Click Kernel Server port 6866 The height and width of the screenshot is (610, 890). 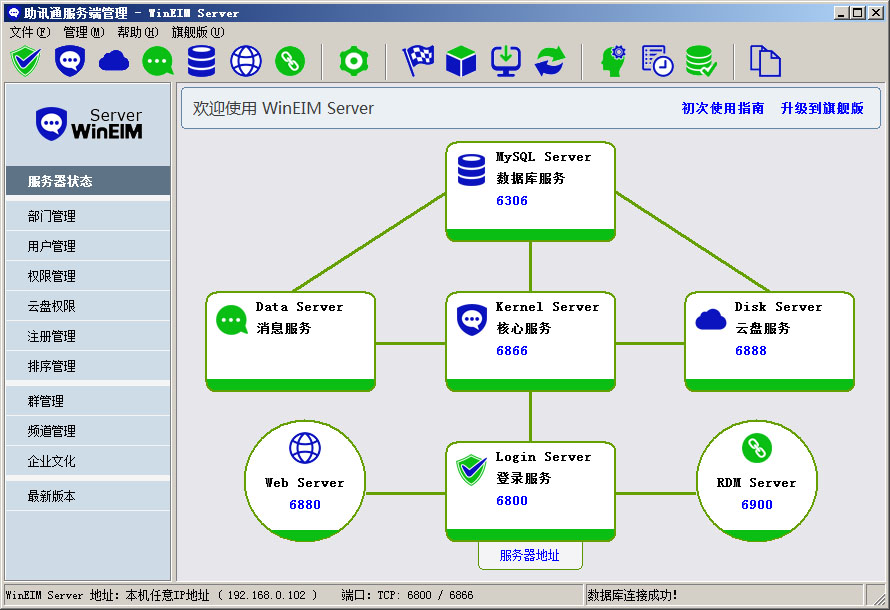pos(512,351)
